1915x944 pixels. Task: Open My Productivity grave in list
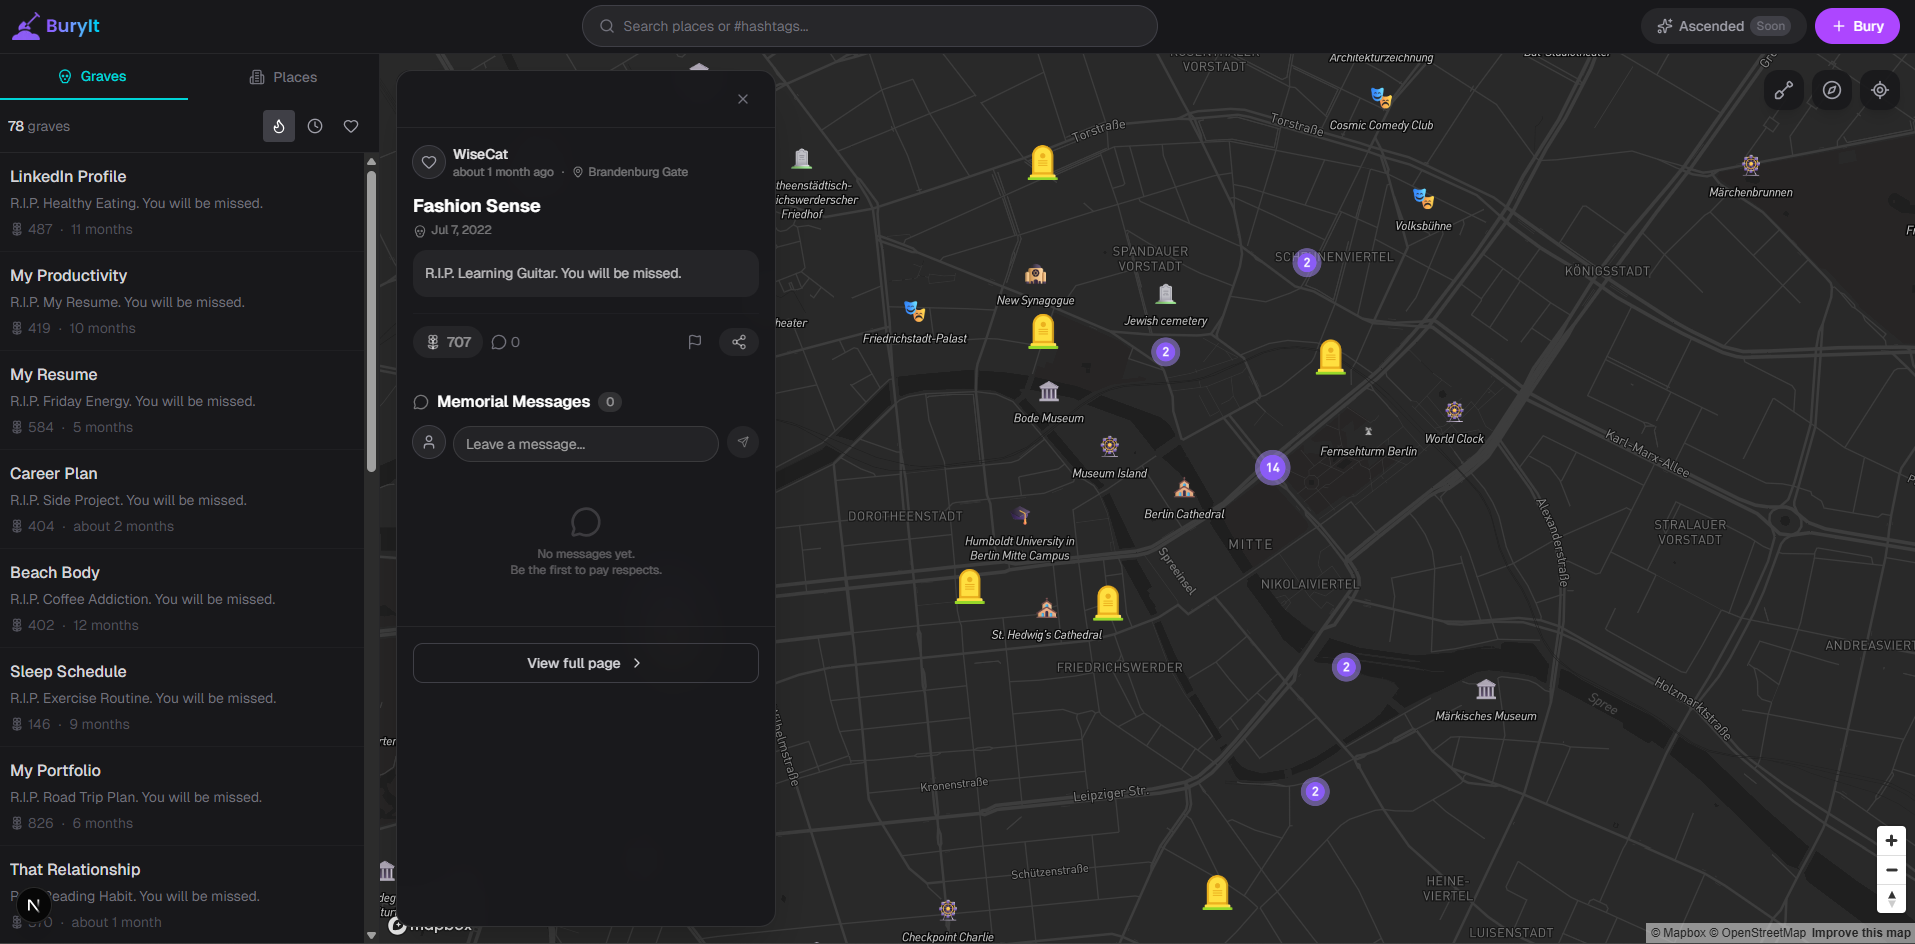click(x=182, y=301)
